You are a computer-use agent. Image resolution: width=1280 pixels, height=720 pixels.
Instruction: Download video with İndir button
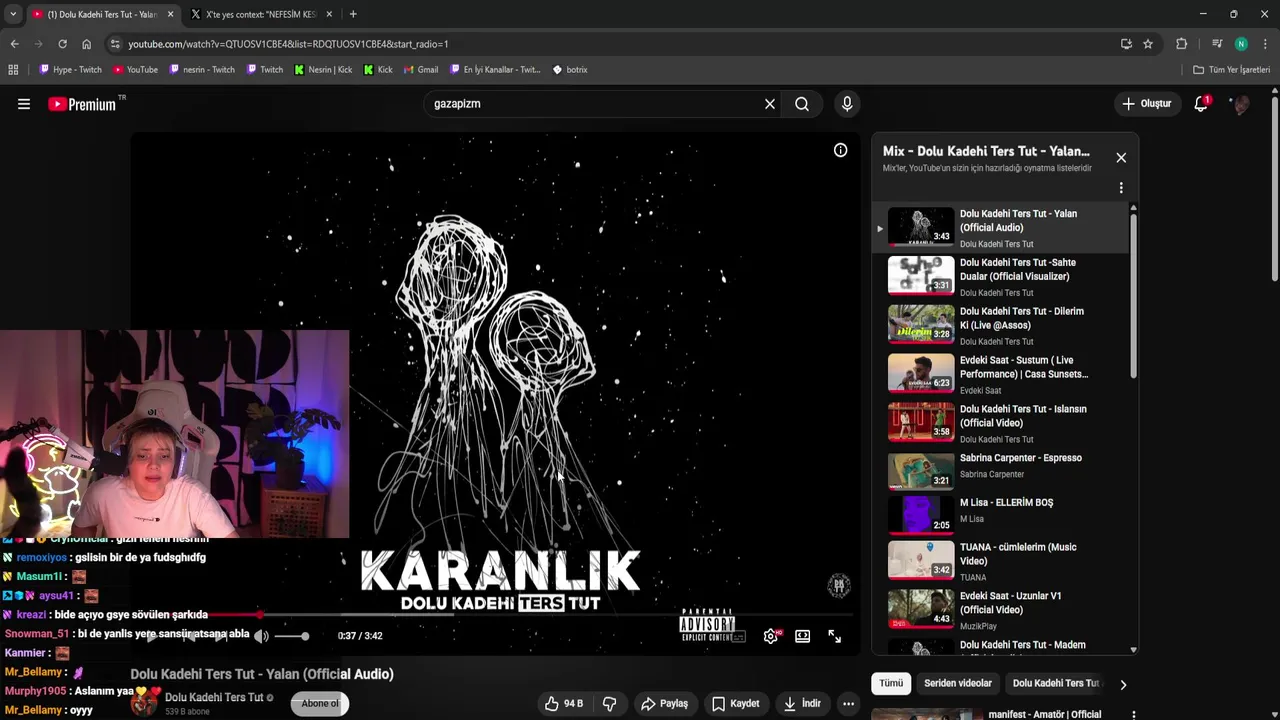(801, 704)
